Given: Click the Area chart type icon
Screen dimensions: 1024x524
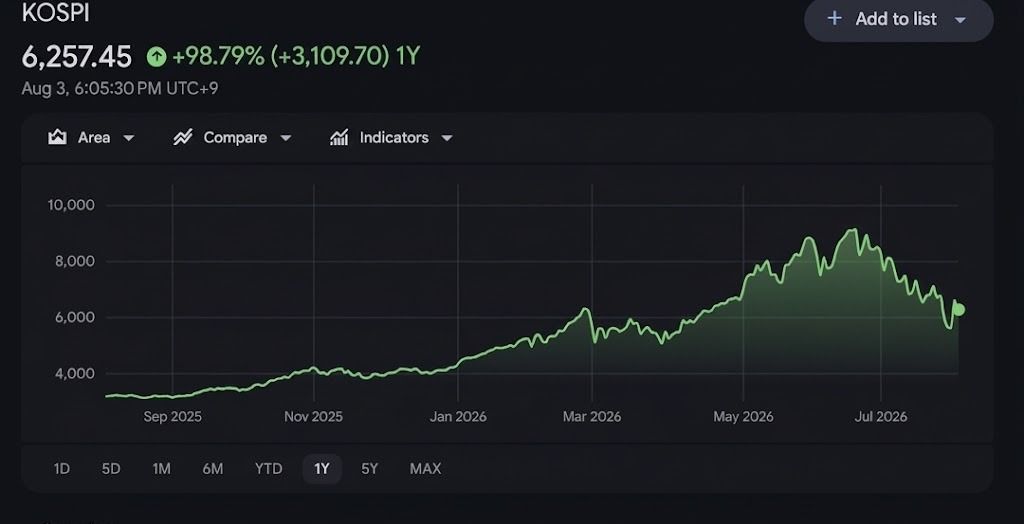Looking at the screenshot, I should pos(57,137).
